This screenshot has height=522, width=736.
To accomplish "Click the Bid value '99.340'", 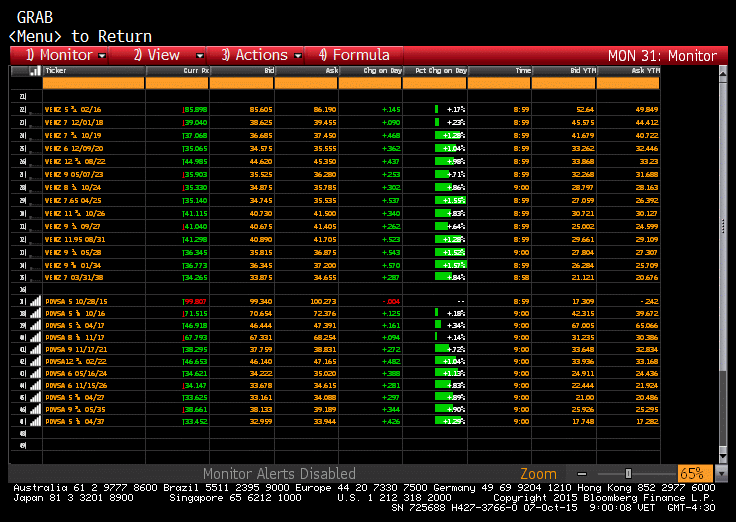I will [x=261, y=301].
